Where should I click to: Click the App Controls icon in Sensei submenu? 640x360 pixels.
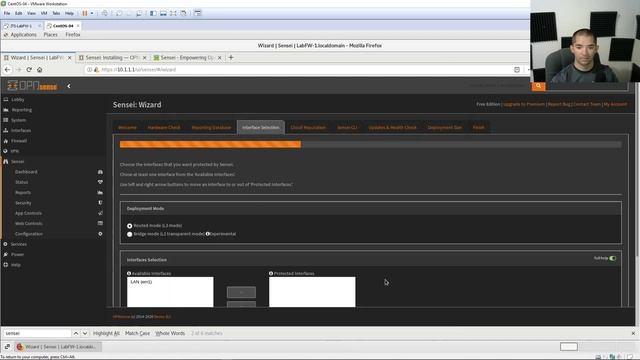100,213
